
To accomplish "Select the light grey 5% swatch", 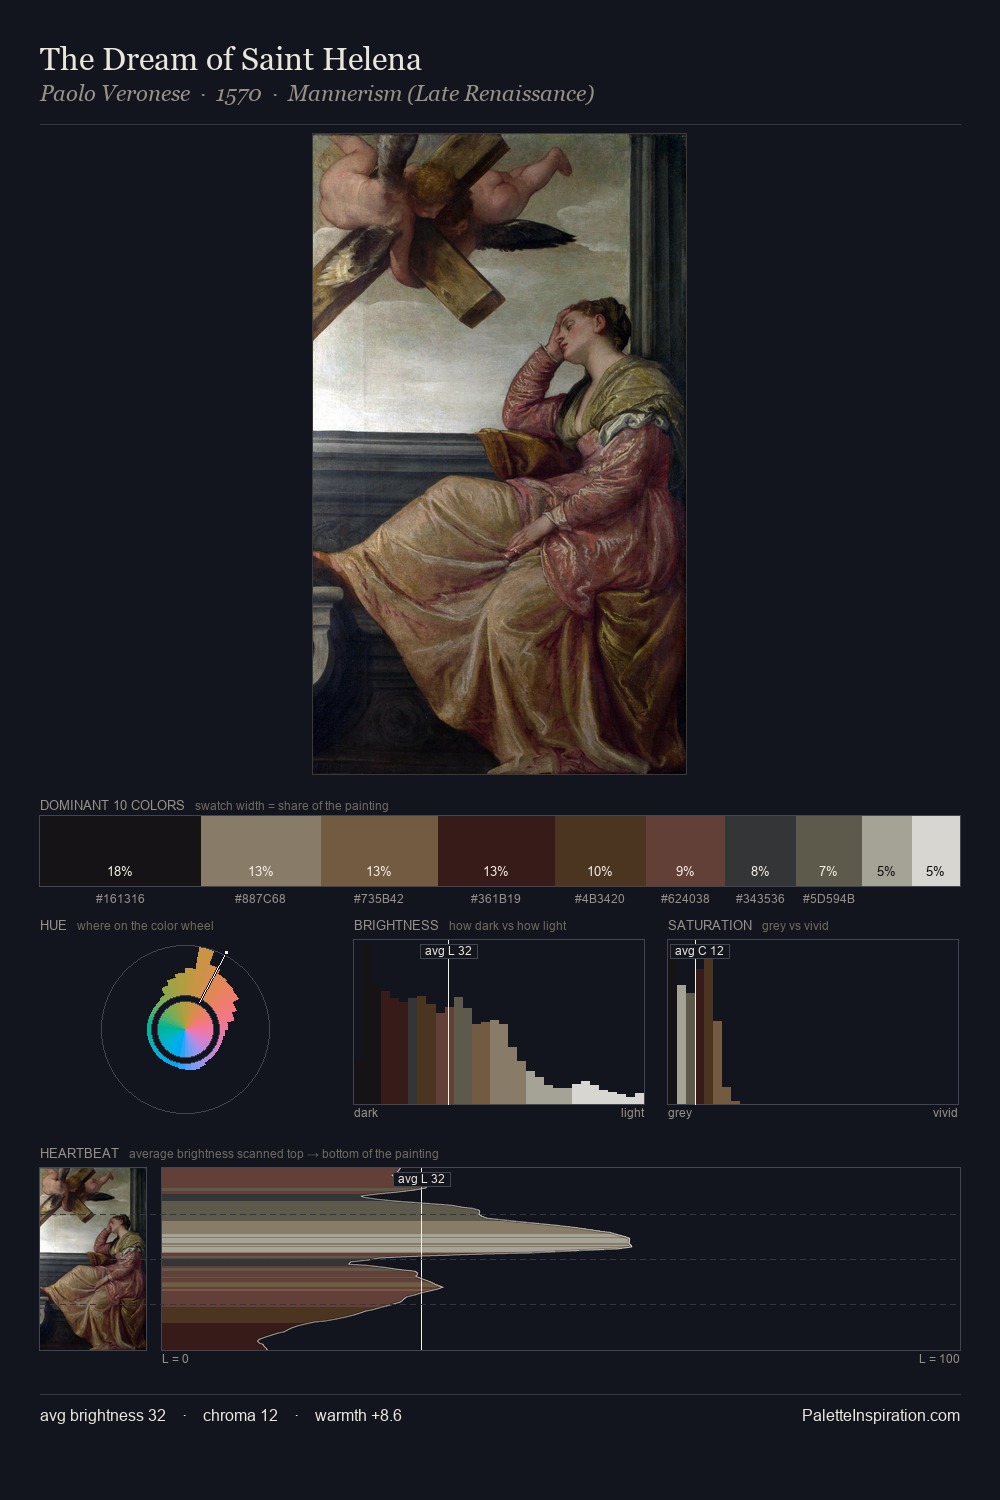I will pyautogui.click(x=886, y=851).
